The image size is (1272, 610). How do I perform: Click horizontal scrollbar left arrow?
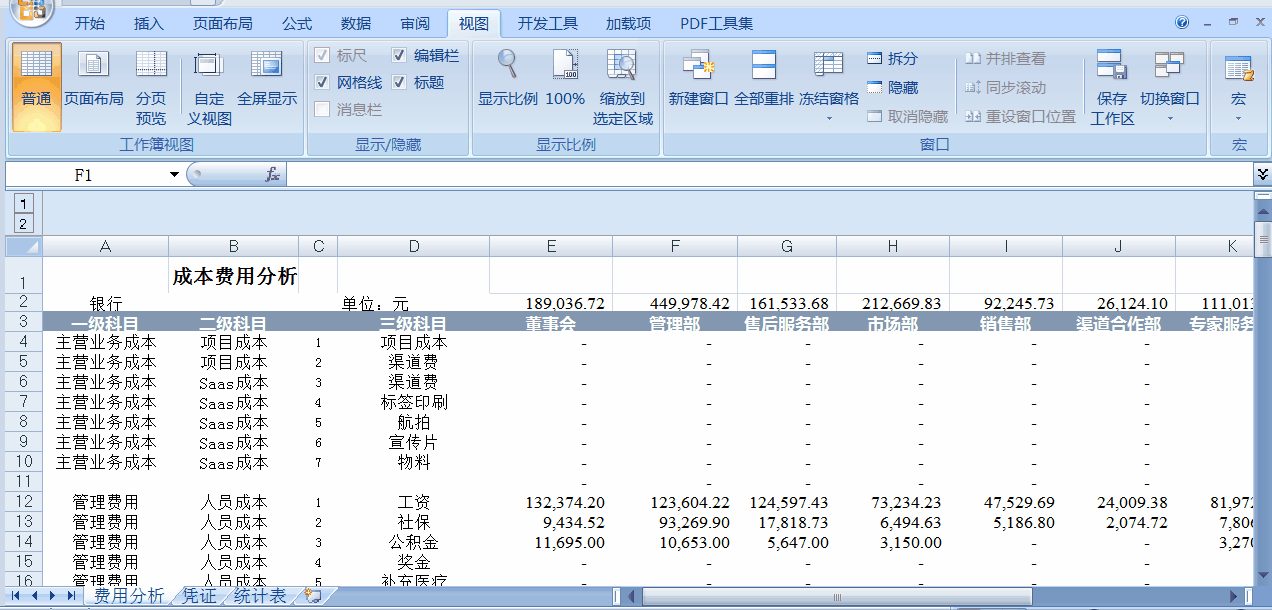coord(631,596)
